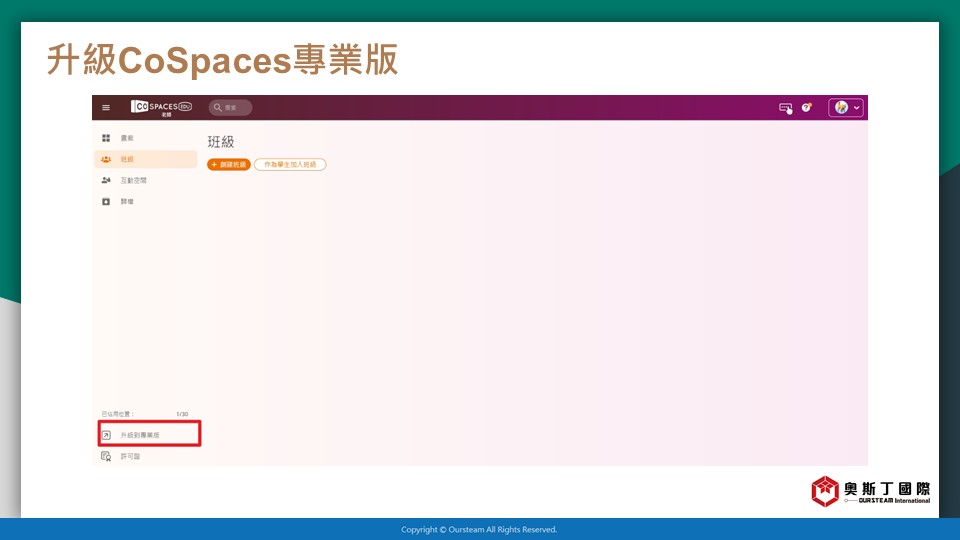Click the 升級到專業版 arrow icon

click(106, 435)
